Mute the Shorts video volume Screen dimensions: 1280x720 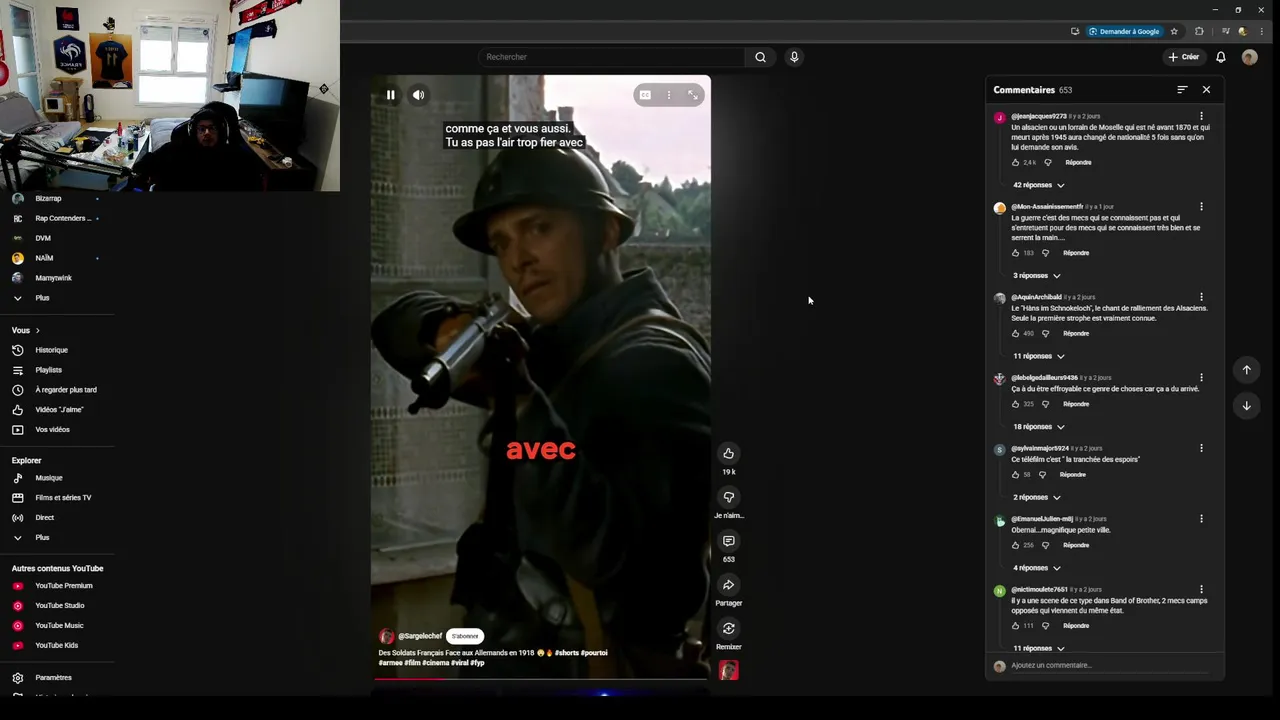(419, 95)
